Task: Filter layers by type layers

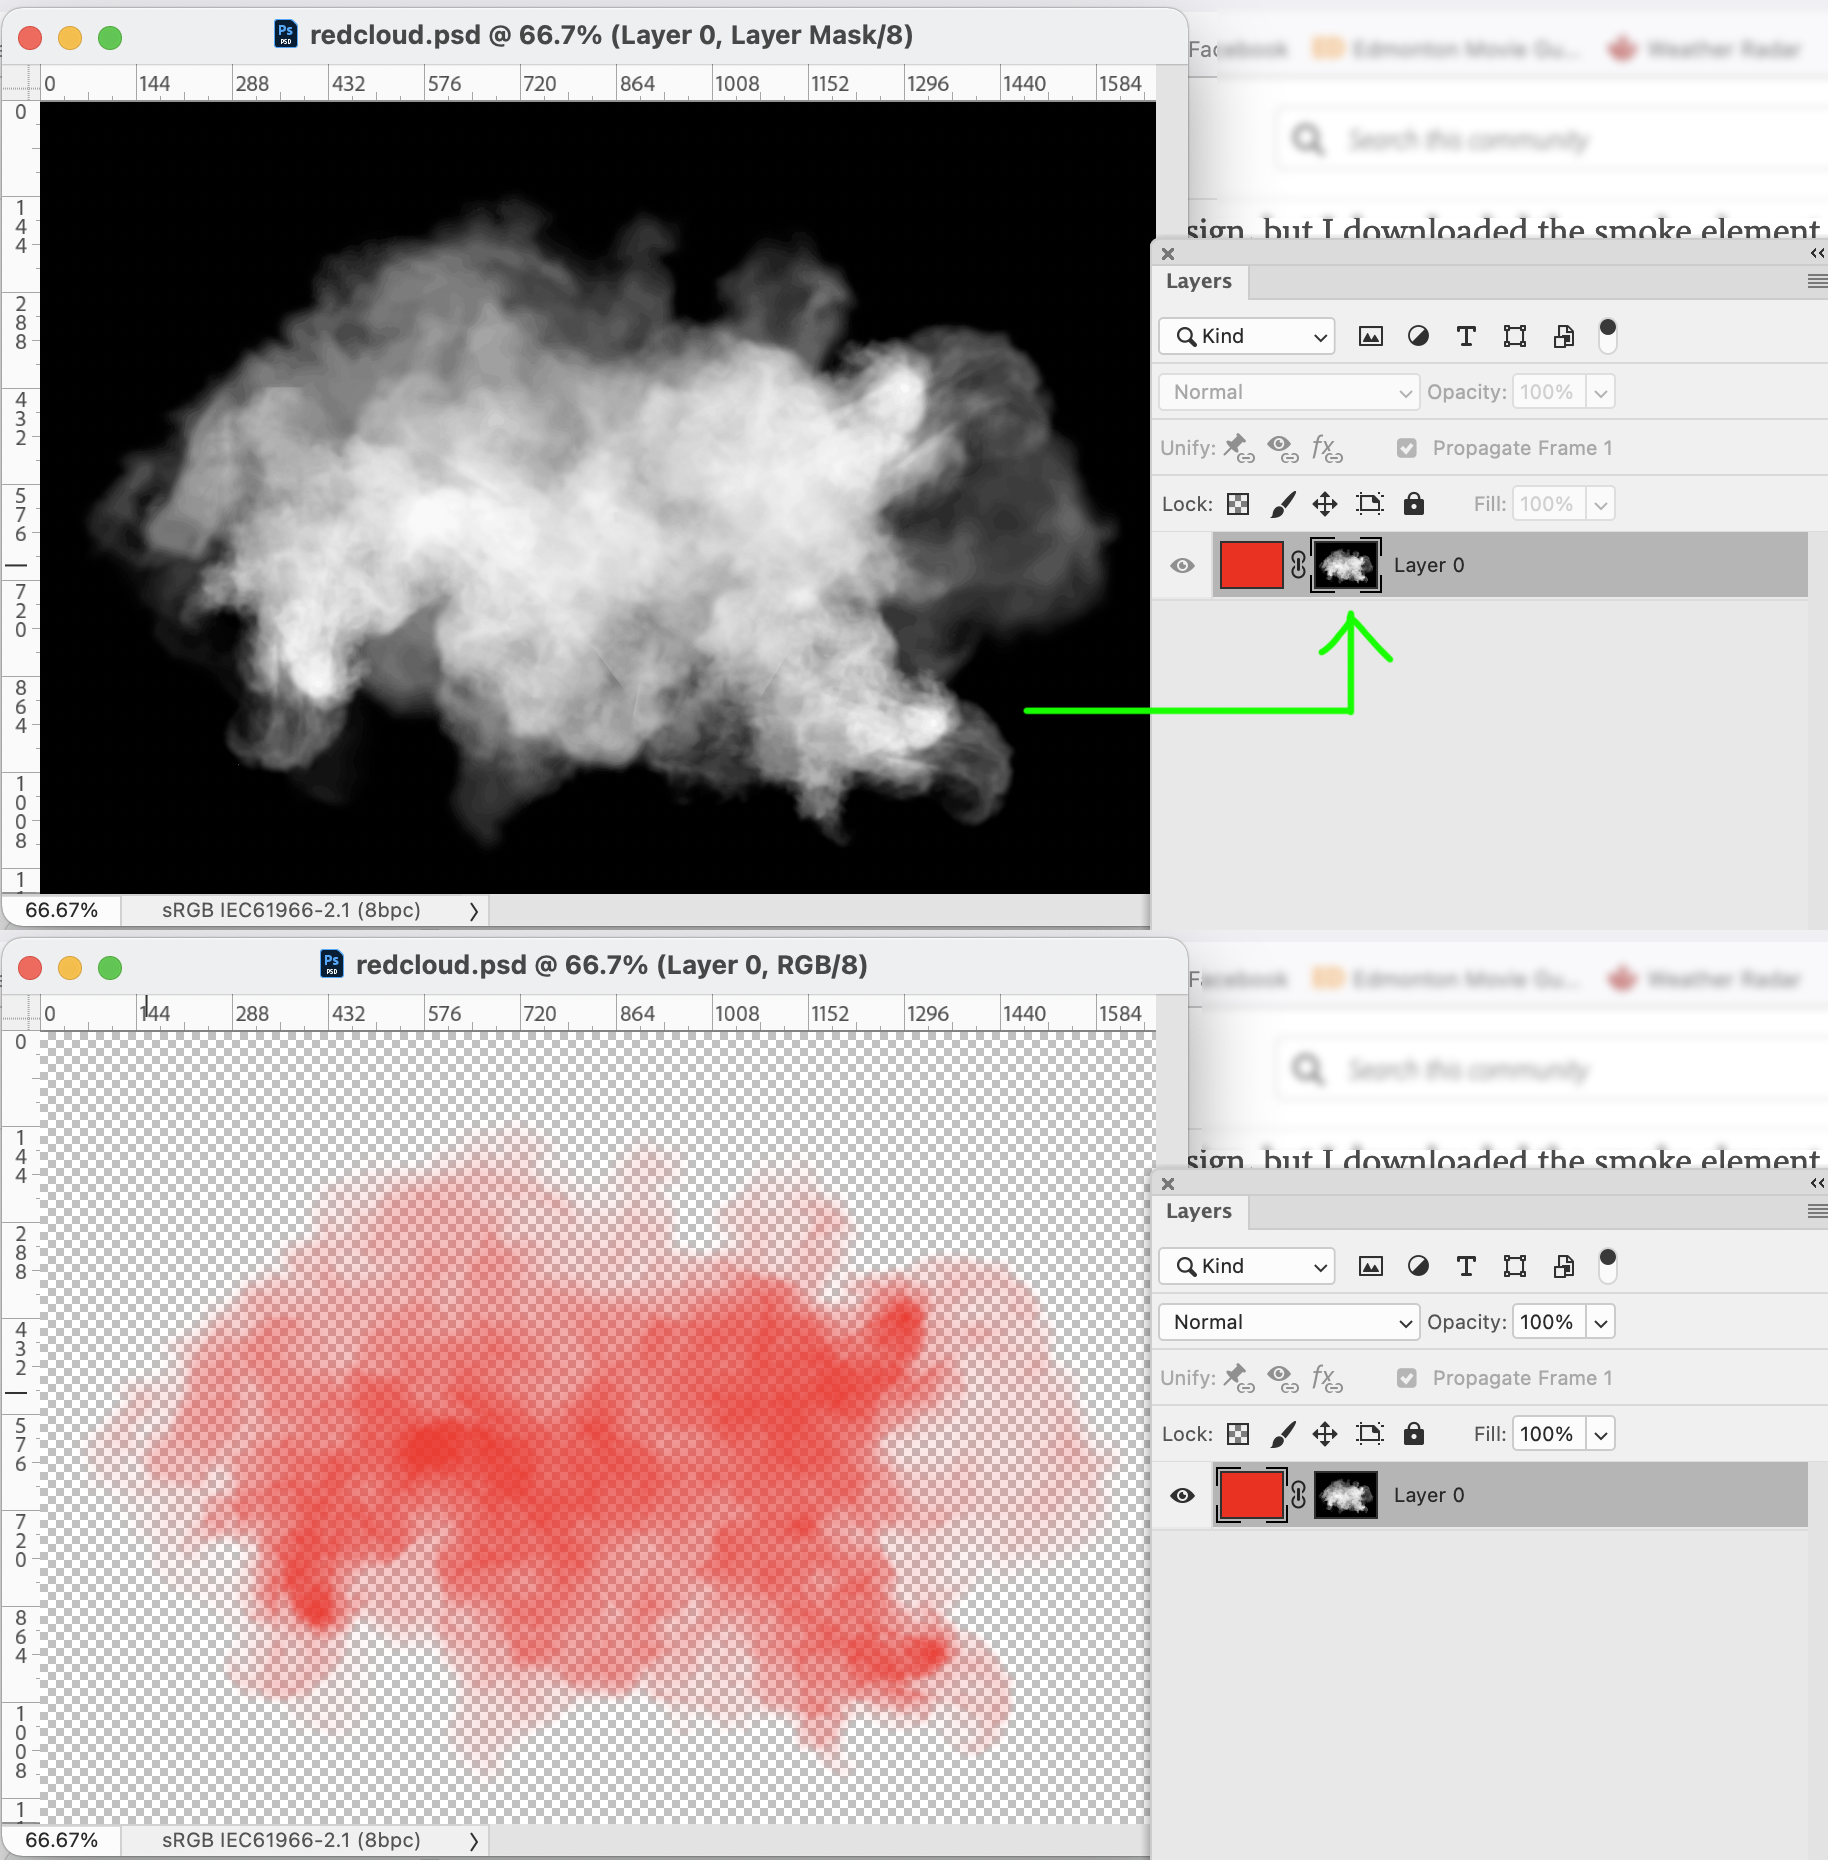Action: (1466, 336)
